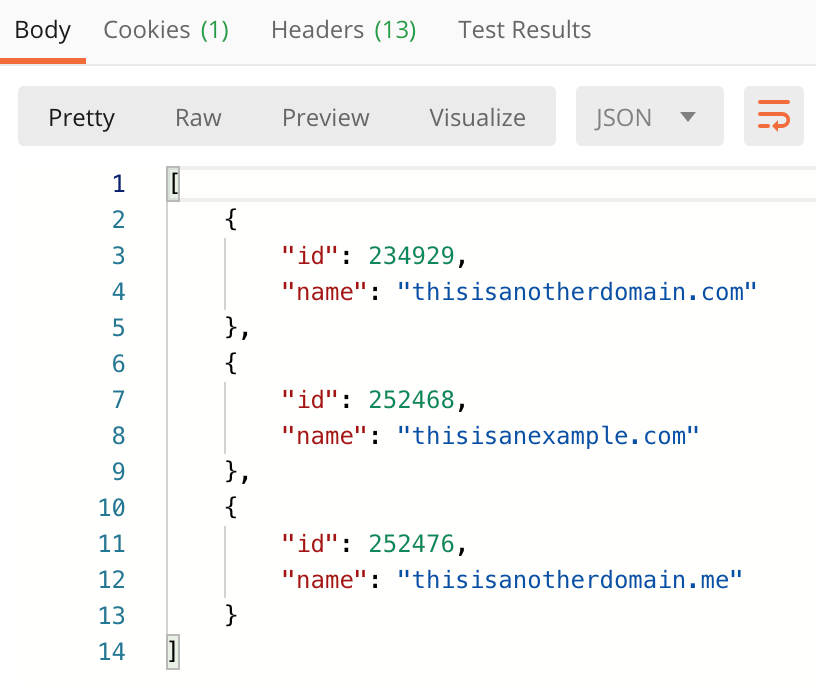Click the "thisisanotherdomain.com" string value
The height and width of the screenshot is (686, 816).
577,291
